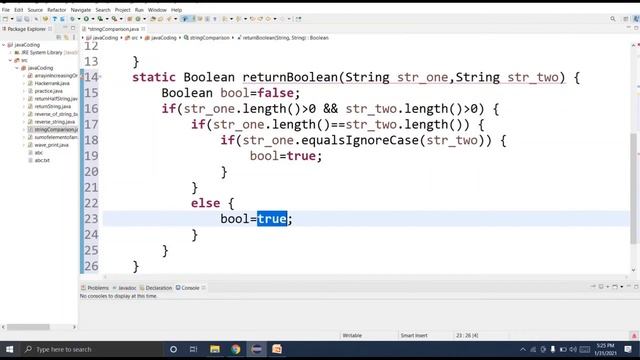This screenshot has height=360, width=640.
Task: Click the Save All toolbar icon
Action: click(x=27, y=19)
